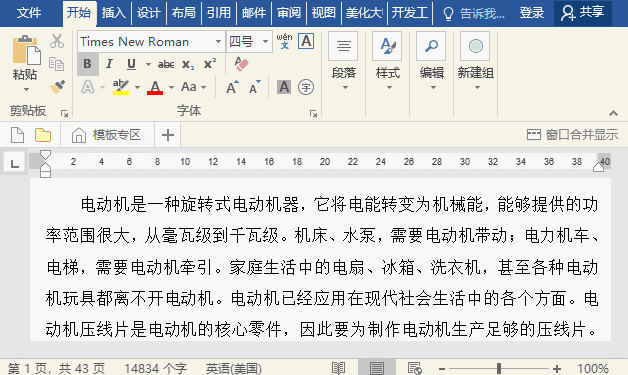The image size is (628, 375).
Task: Click the tab stop selector L box
Action: 14,162
